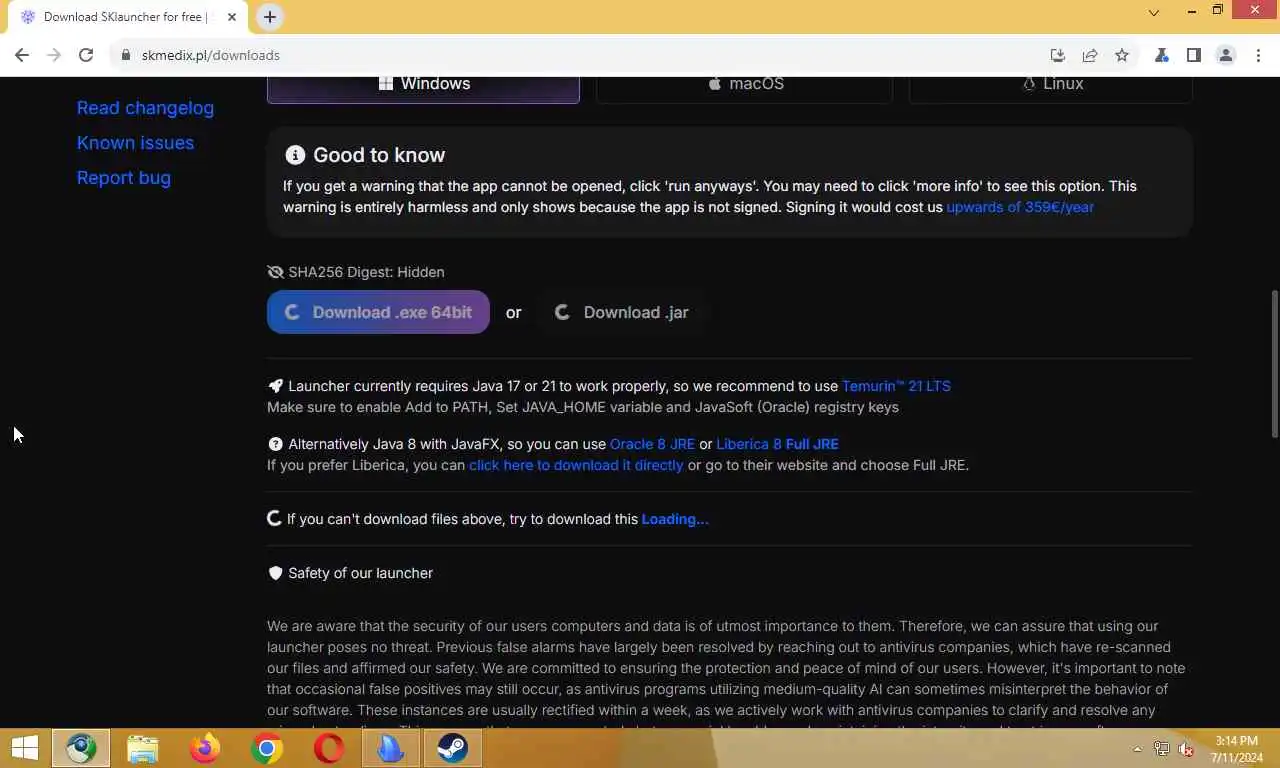Screen dimensions: 1280x768
Task: Open File Explorer from the taskbar
Action: (x=143, y=748)
